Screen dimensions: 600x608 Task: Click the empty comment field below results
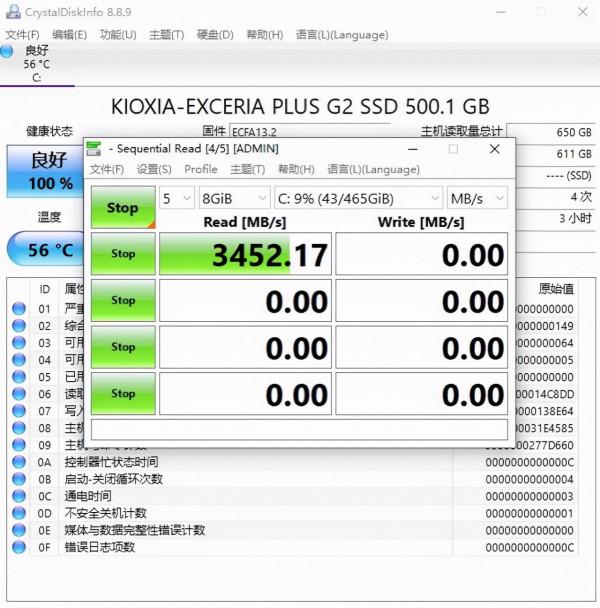(299, 429)
